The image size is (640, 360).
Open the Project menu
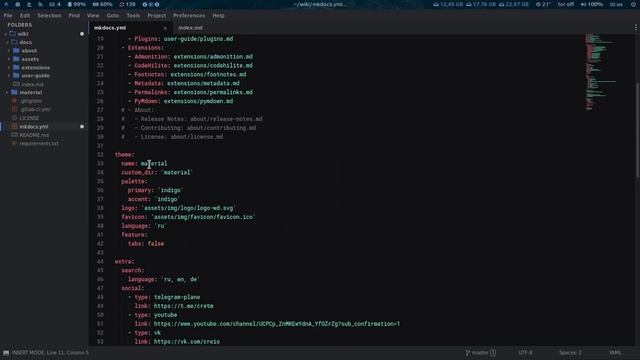(157, 16)
